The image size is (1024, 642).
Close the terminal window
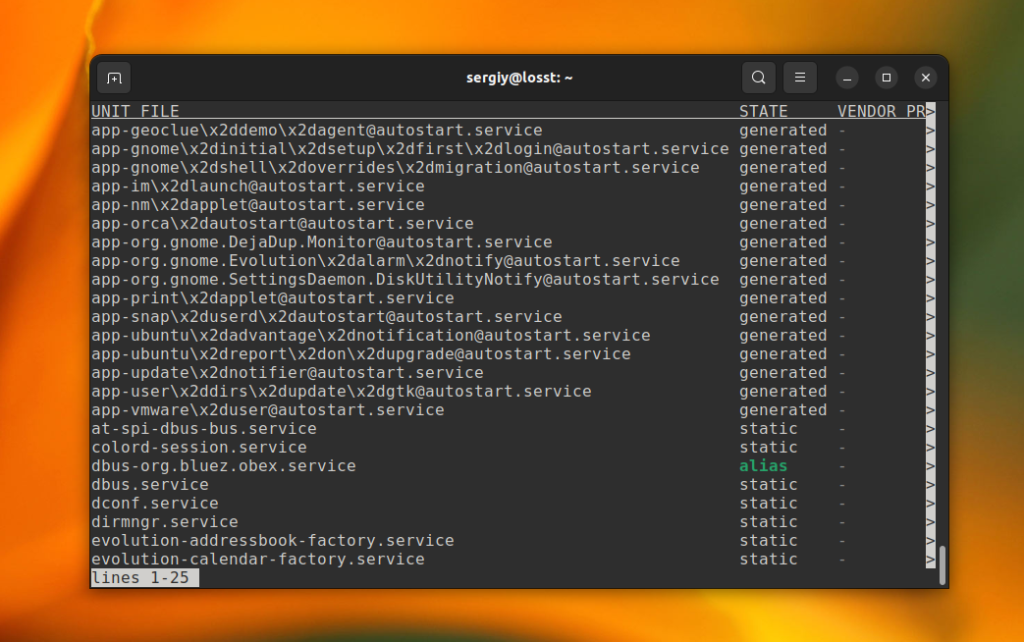coord(925,78)
